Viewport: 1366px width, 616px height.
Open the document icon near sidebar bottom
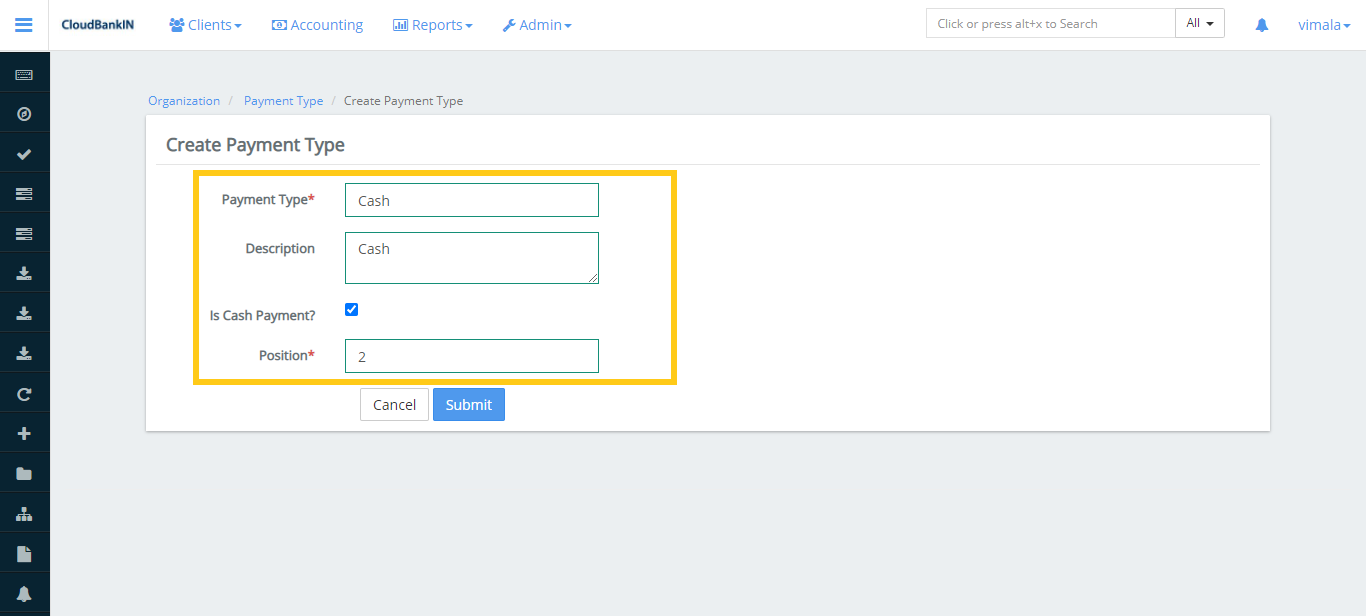coord(24,552)
